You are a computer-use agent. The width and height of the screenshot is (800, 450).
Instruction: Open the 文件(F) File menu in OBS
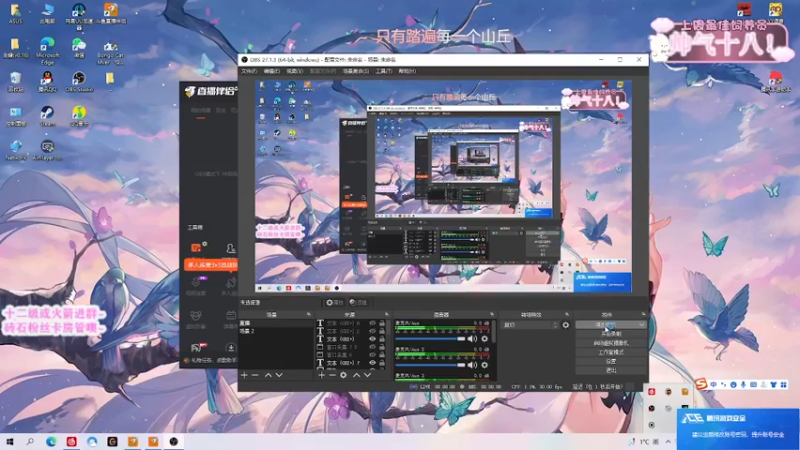coord(248,71)
